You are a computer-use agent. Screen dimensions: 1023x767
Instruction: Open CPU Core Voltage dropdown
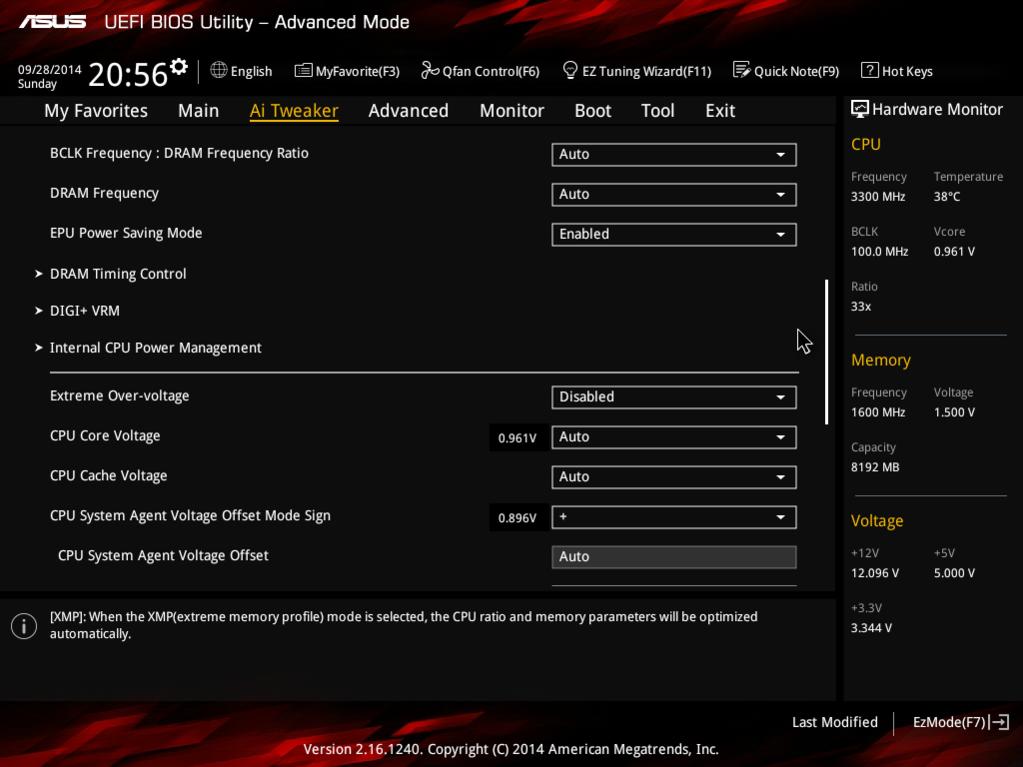coord(674,437)
